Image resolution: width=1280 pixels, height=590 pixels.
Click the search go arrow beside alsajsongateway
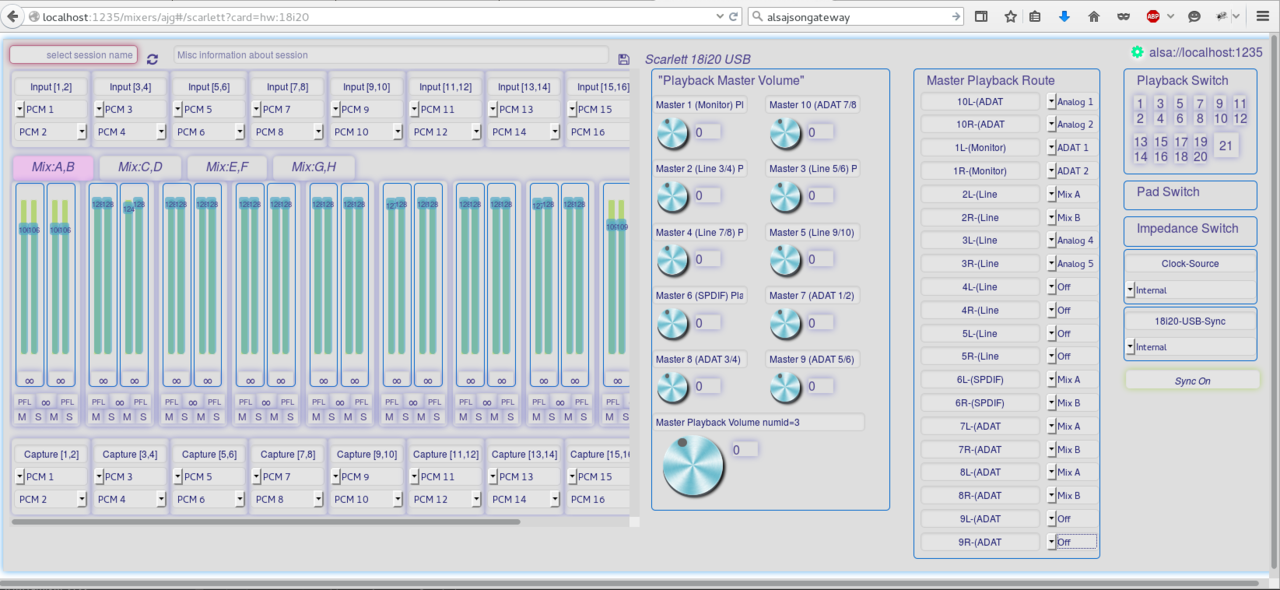pos(956,17)
